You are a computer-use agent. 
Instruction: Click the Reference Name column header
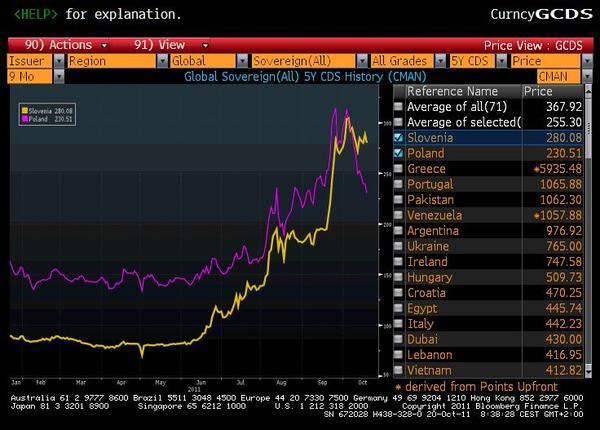pyautogui.click(x=463, y=91)
